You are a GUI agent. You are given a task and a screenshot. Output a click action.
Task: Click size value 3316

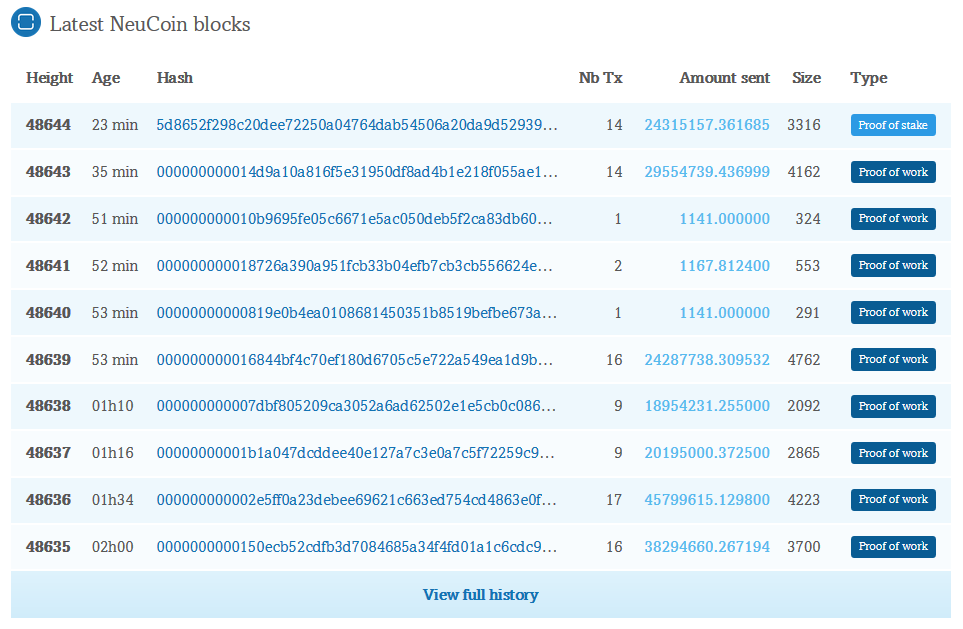pyautogui.click(x=804, y=125)
